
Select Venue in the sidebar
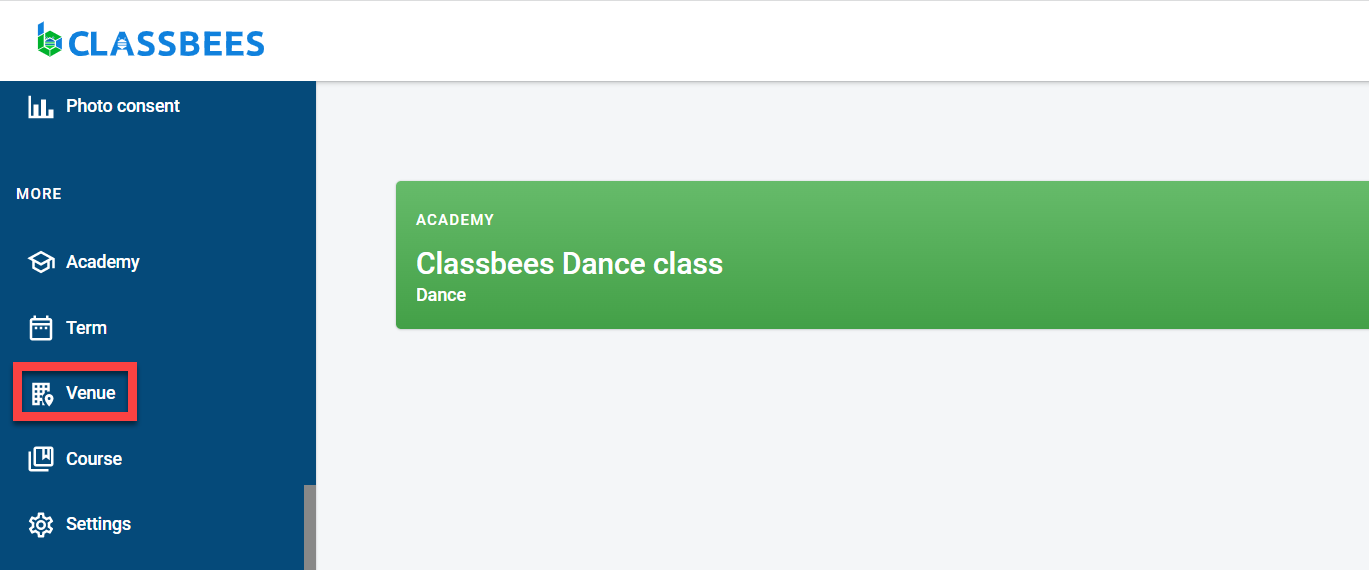coord(91,393)
